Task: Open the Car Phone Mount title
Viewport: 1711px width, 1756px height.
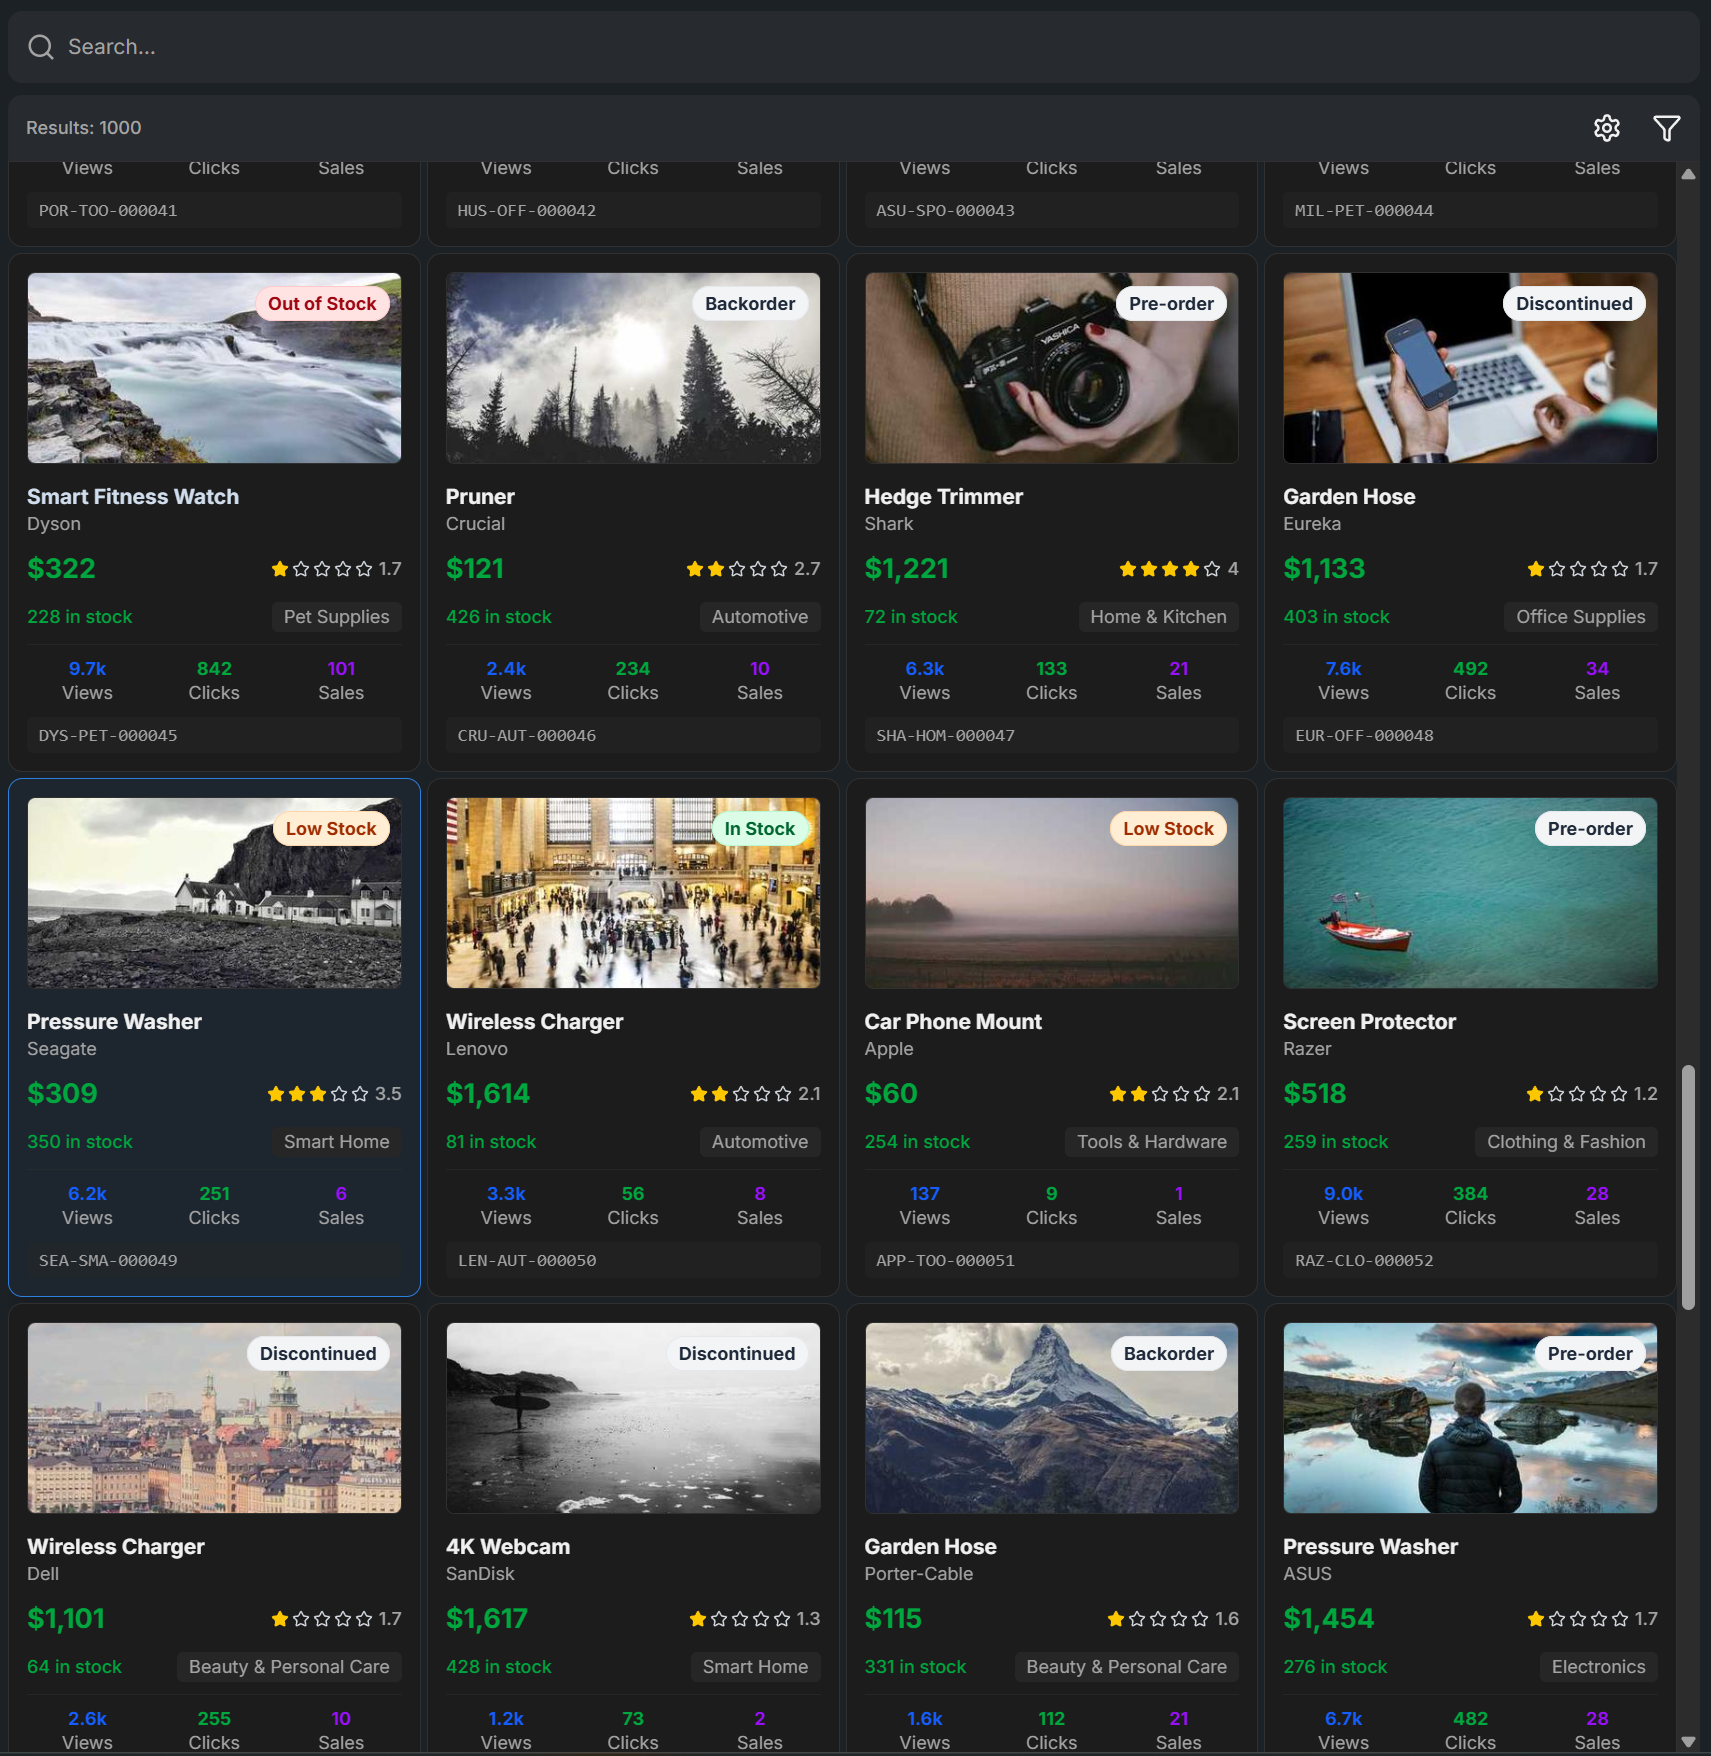Action: (x=952, y=1022)
